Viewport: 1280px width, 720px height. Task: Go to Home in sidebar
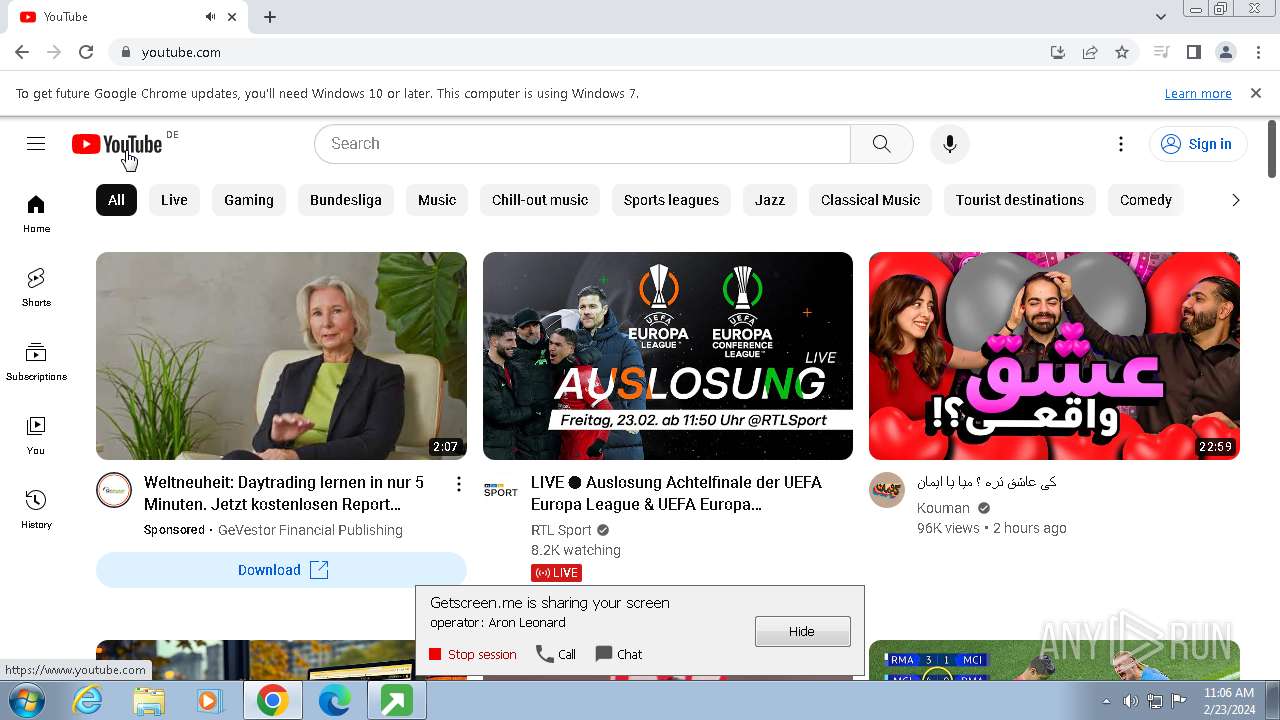click(x=36, y=214)
